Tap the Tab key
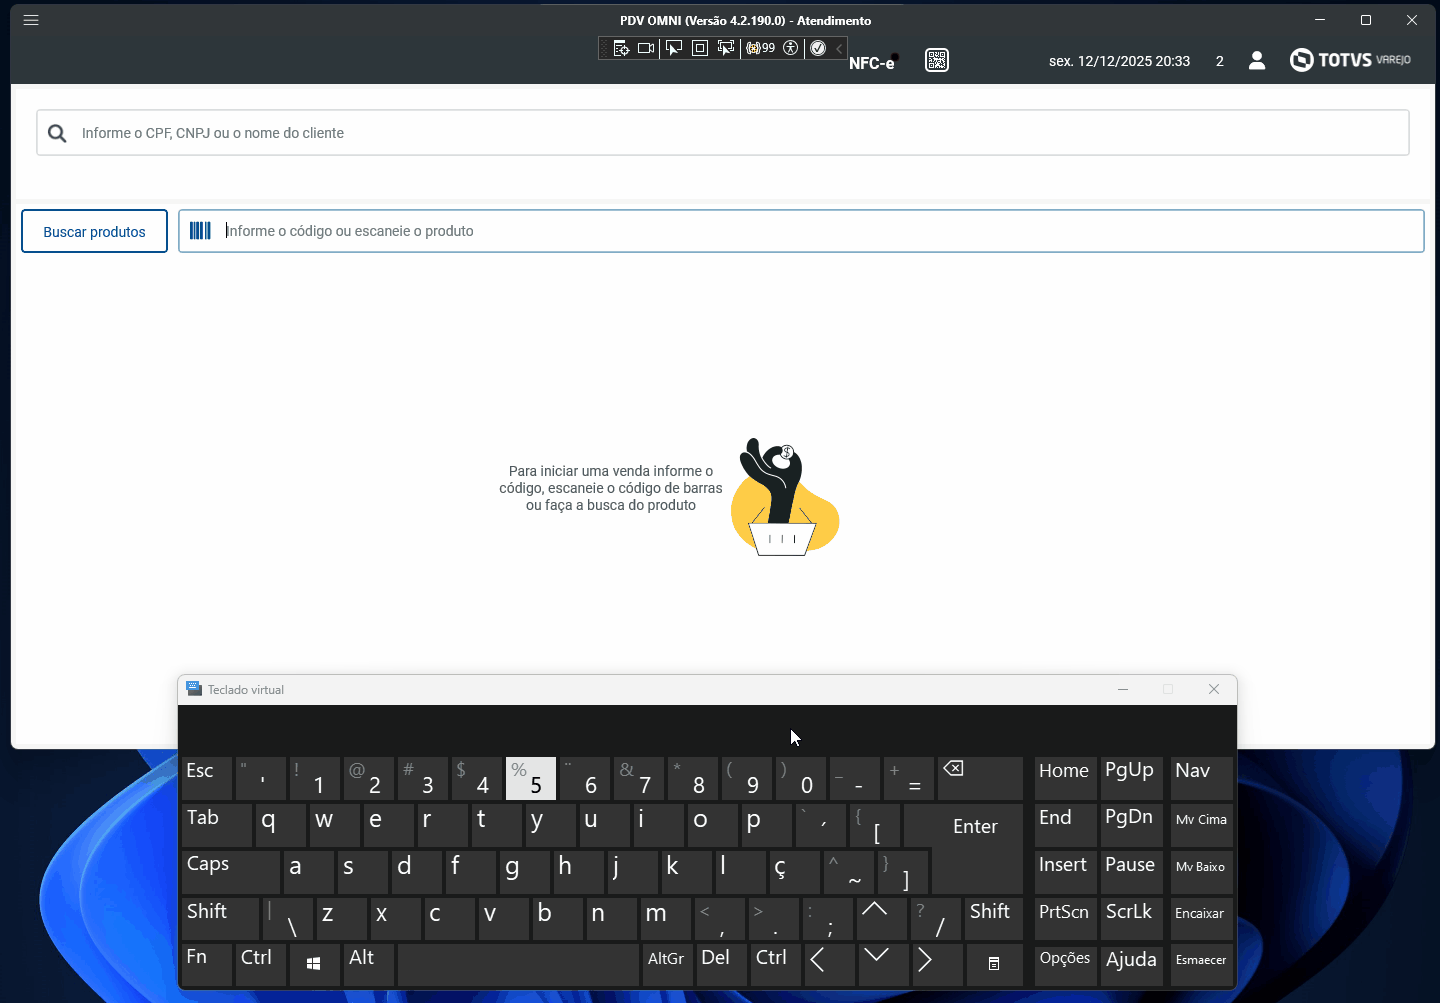The image size is (1440, 1003). (217, 825)
